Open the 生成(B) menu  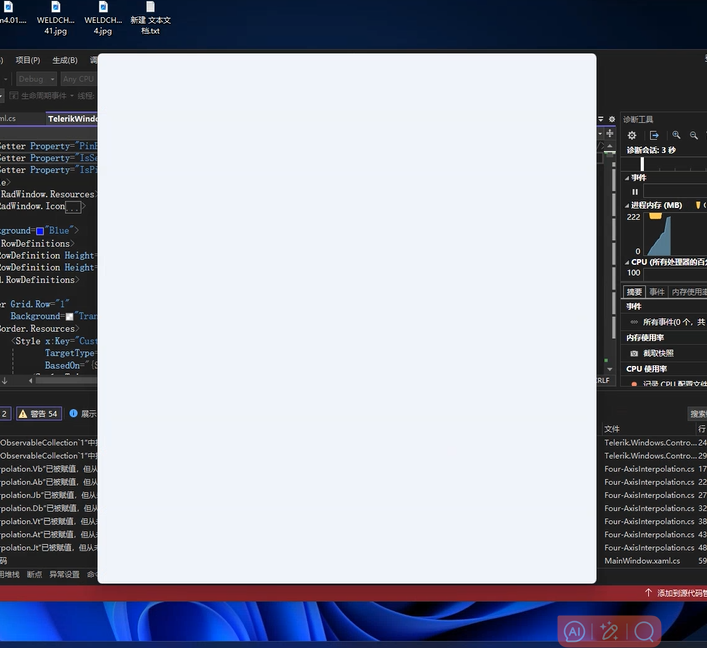point(64,60)
